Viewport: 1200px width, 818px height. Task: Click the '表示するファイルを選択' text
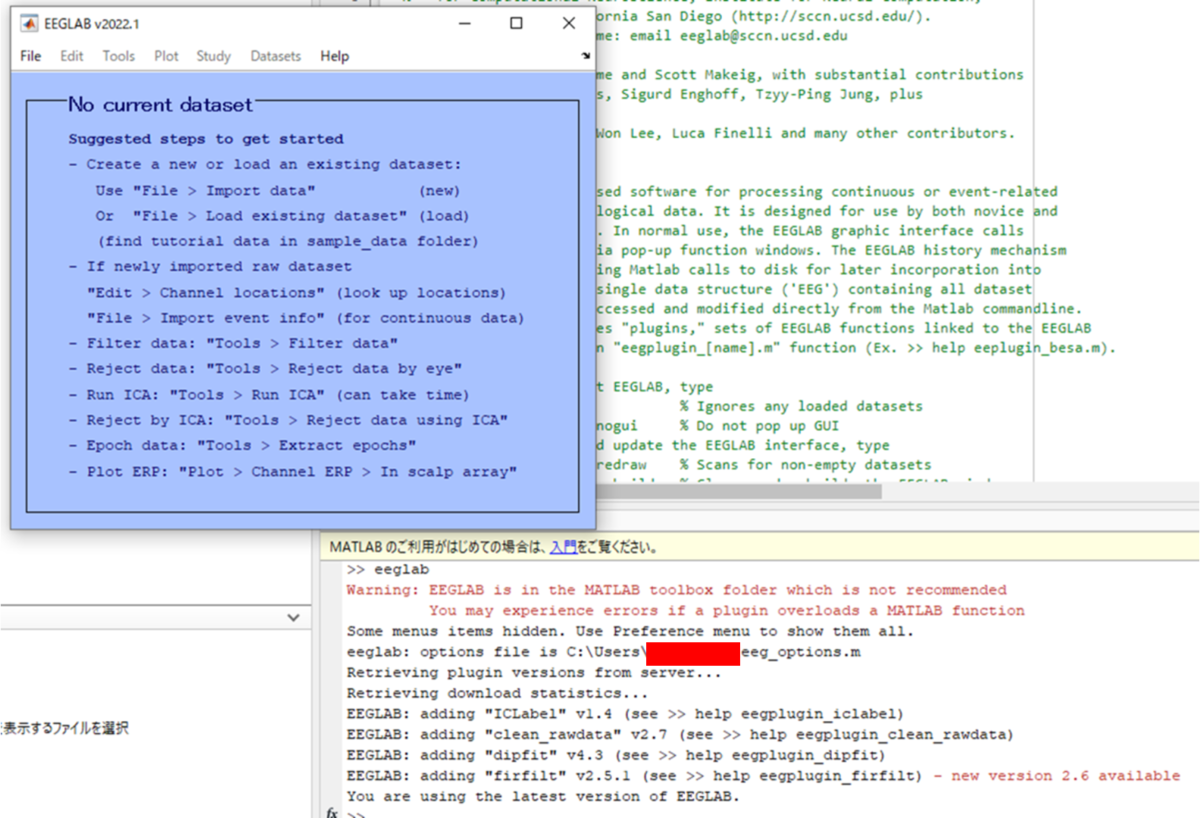tap(65, 728)
